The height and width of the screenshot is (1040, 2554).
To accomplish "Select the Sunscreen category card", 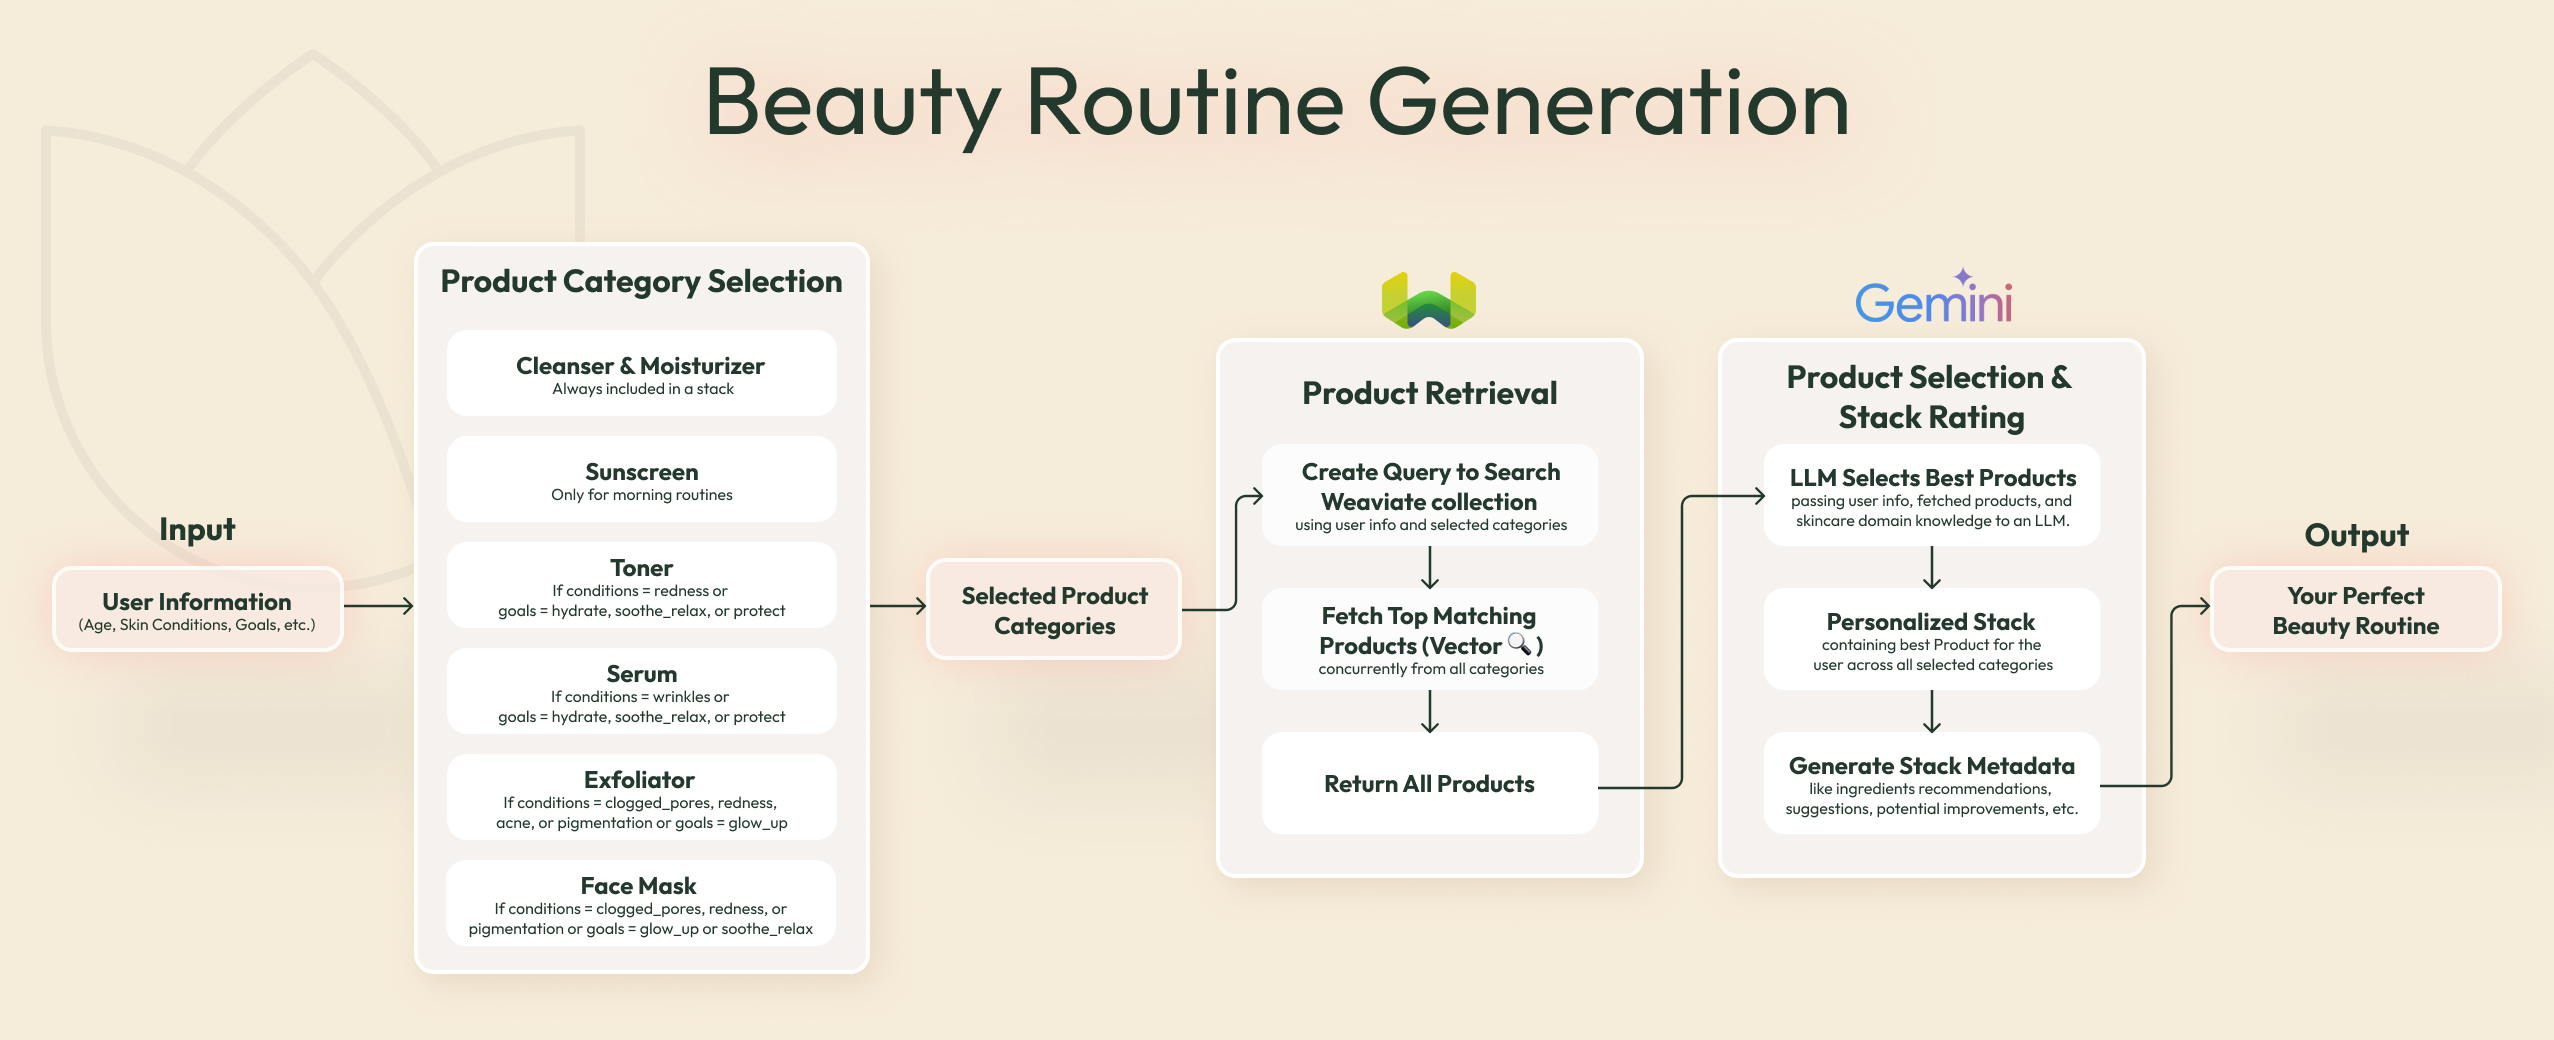I will click(x=641, y=479).
